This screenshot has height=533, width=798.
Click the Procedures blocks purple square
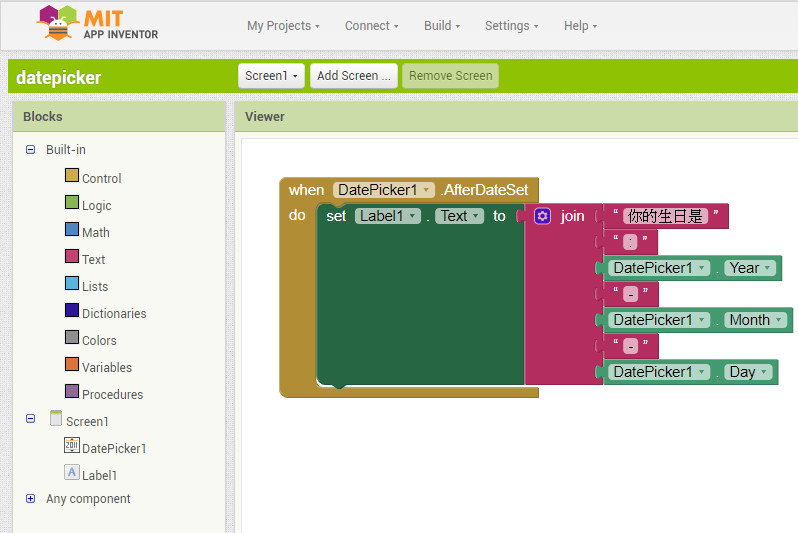click(x=72, y=391)
